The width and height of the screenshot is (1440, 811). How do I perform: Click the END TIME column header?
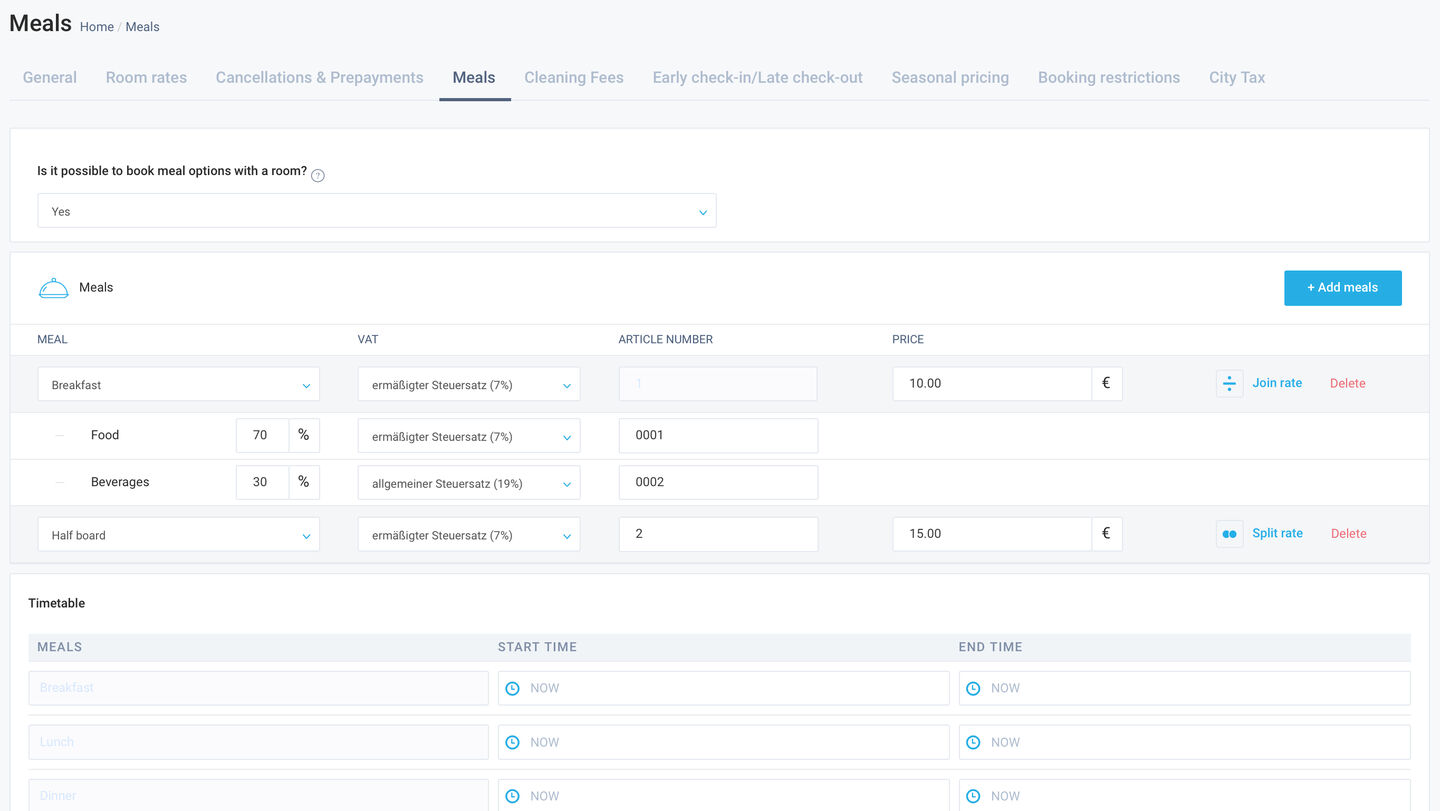[x=991, y=647]
